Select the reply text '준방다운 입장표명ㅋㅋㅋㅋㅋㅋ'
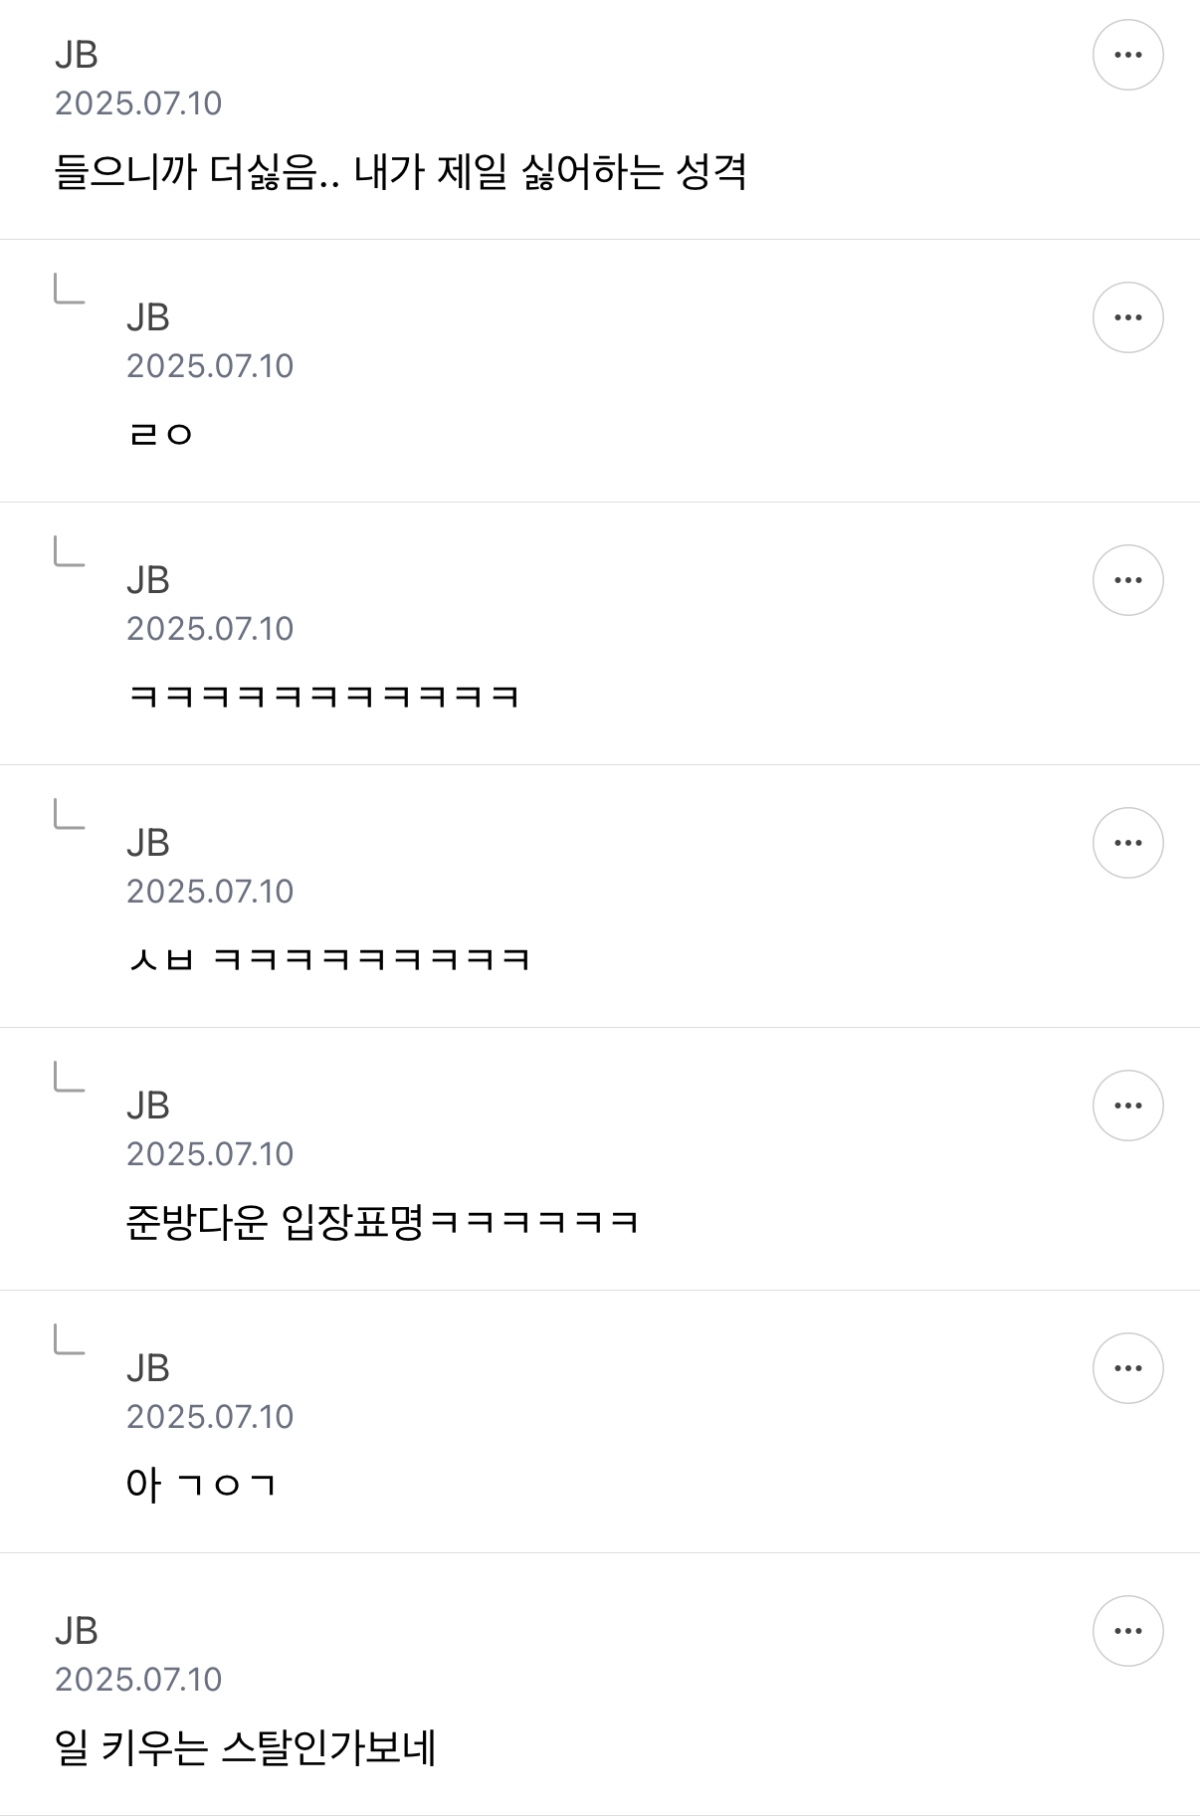 382,1222
